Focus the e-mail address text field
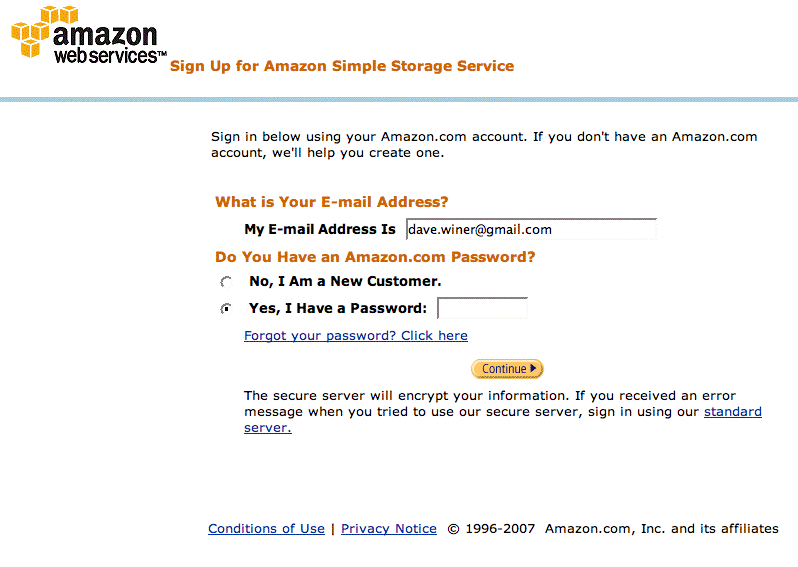The image size is (798, 567). pyautogui.click(x=530, y=230)
